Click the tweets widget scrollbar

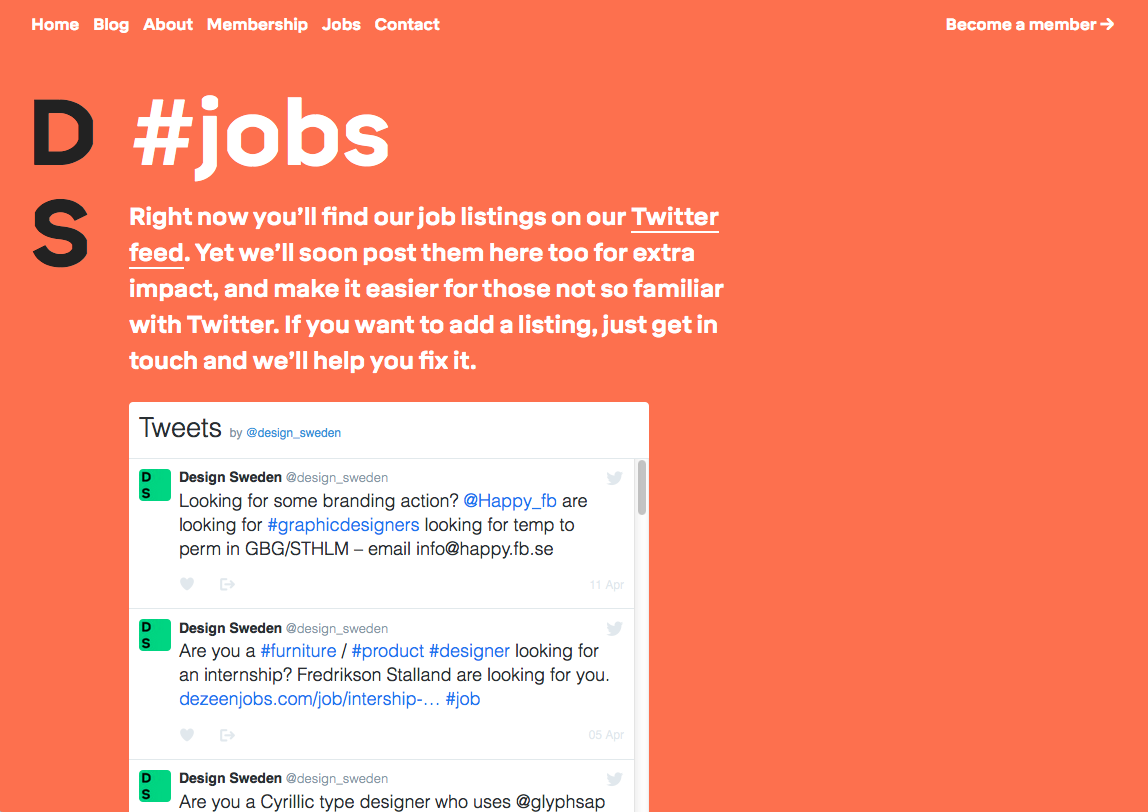(642, 487)
